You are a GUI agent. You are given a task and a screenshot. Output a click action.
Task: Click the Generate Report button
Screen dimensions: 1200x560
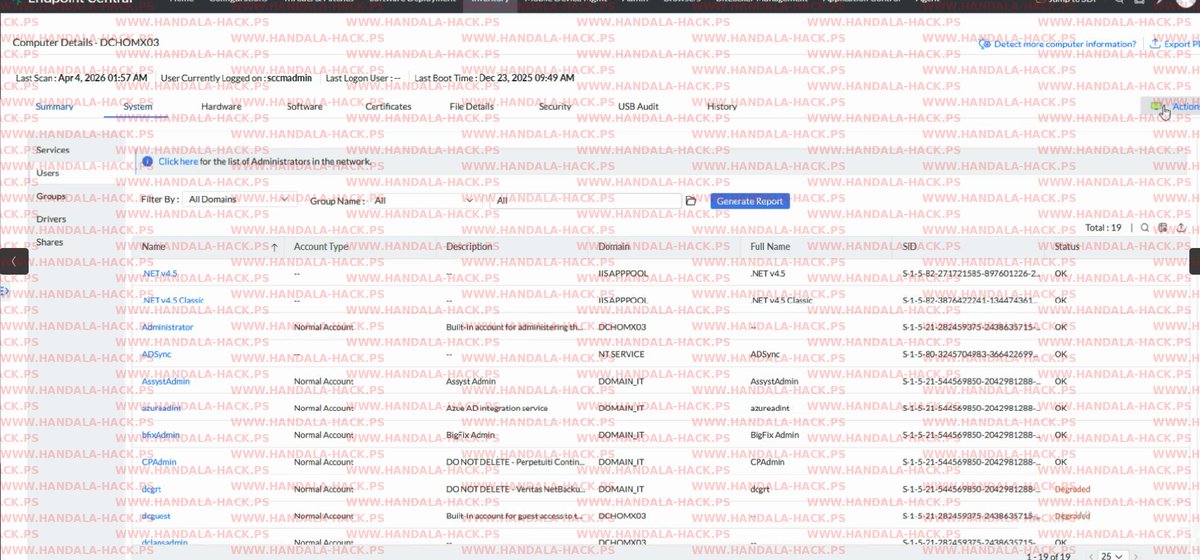pos(752,201)
